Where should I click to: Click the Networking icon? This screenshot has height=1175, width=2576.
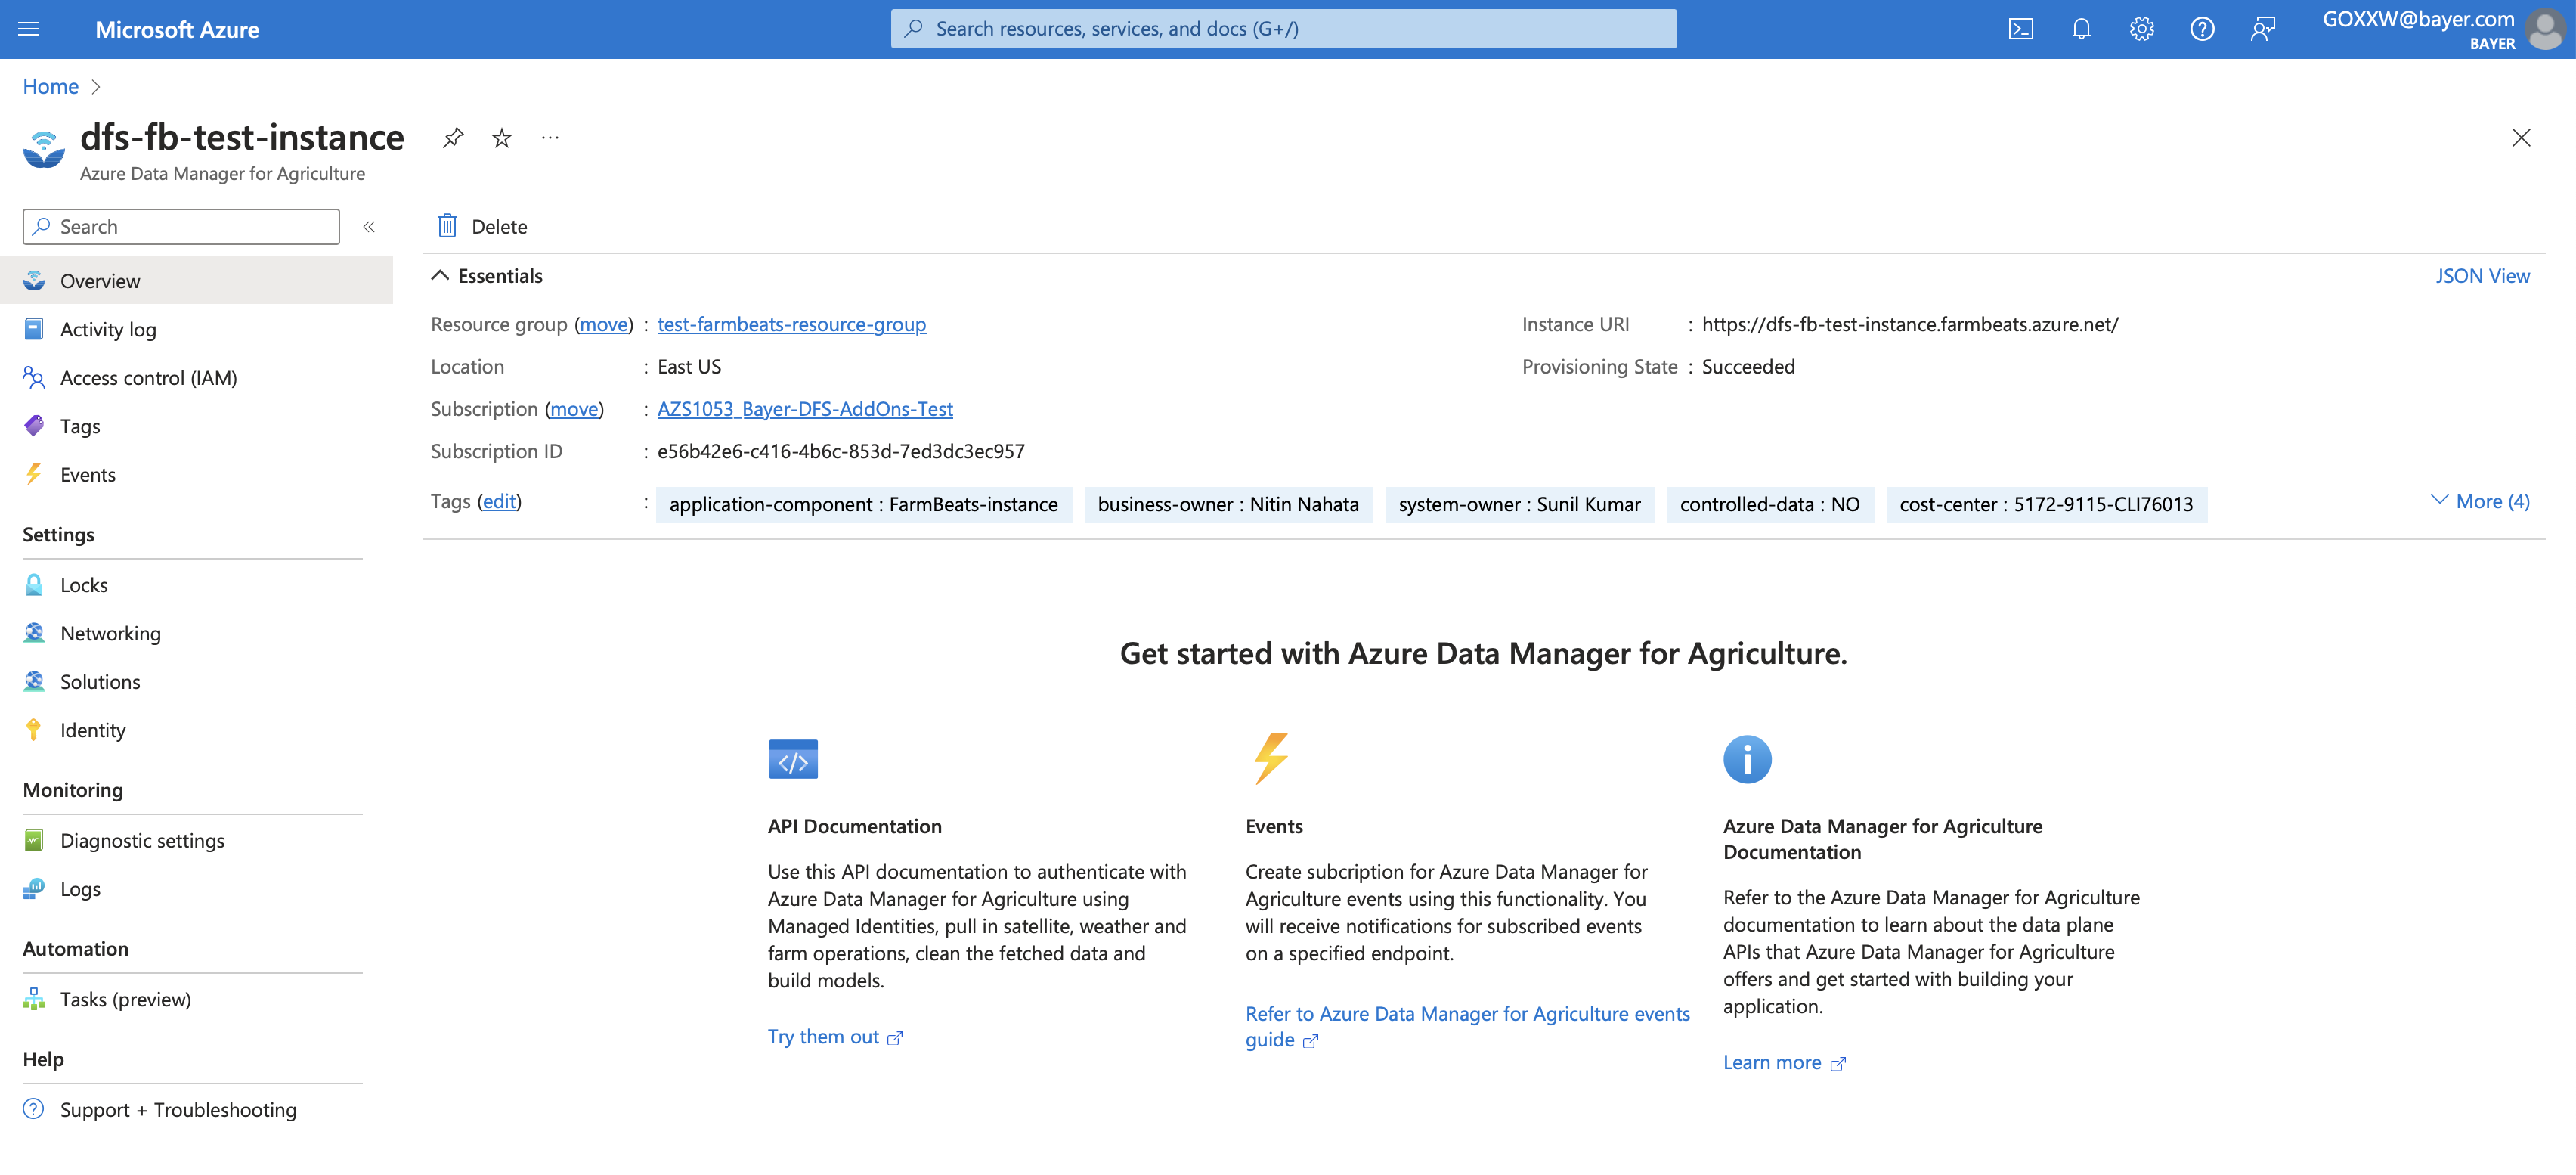(x=34, y=633)
